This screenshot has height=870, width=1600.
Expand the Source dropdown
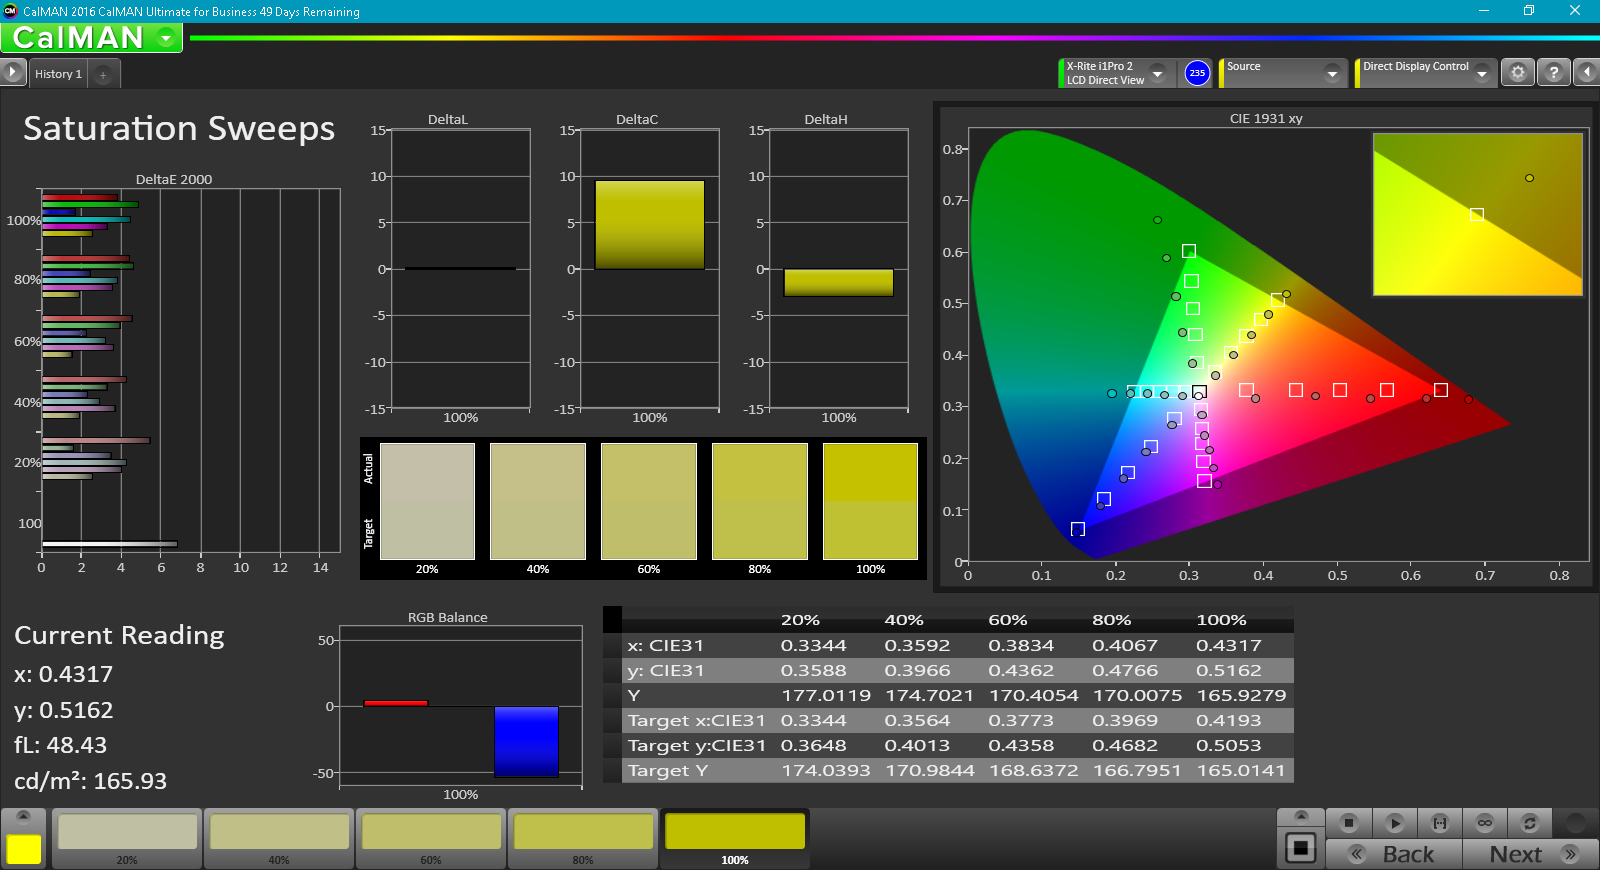1331,73
